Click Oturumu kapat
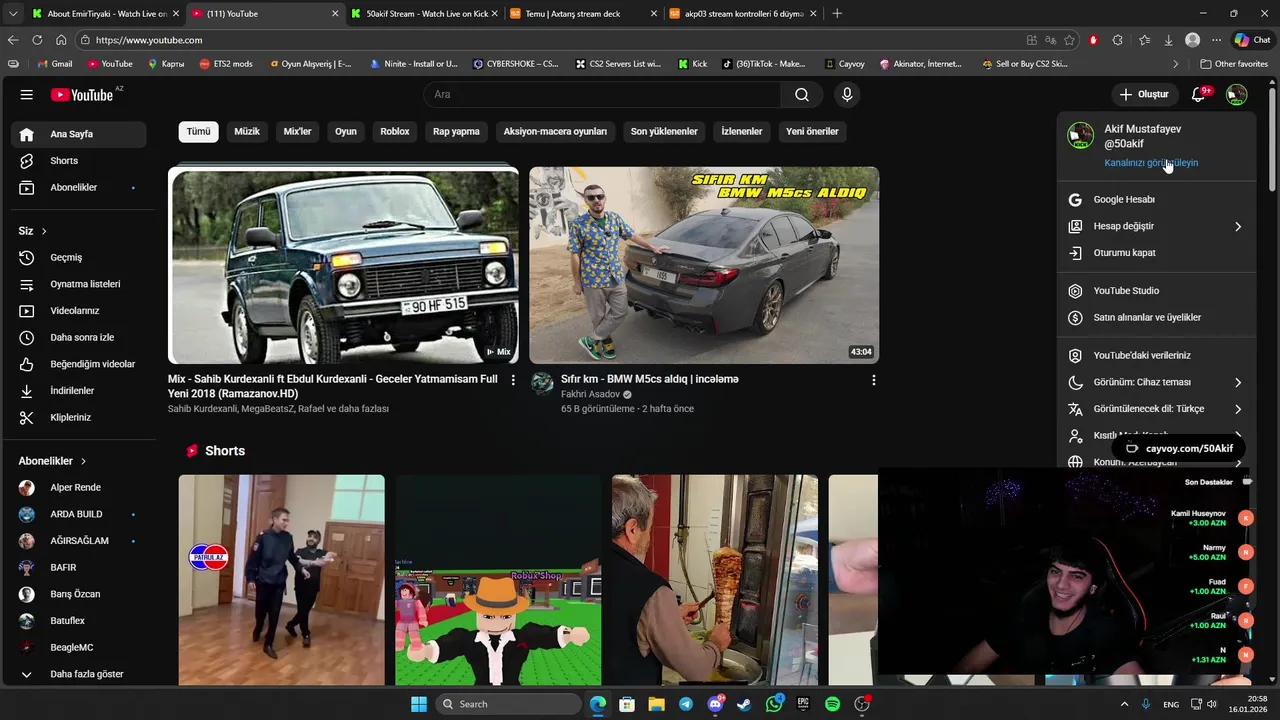 pos(1156,253)
